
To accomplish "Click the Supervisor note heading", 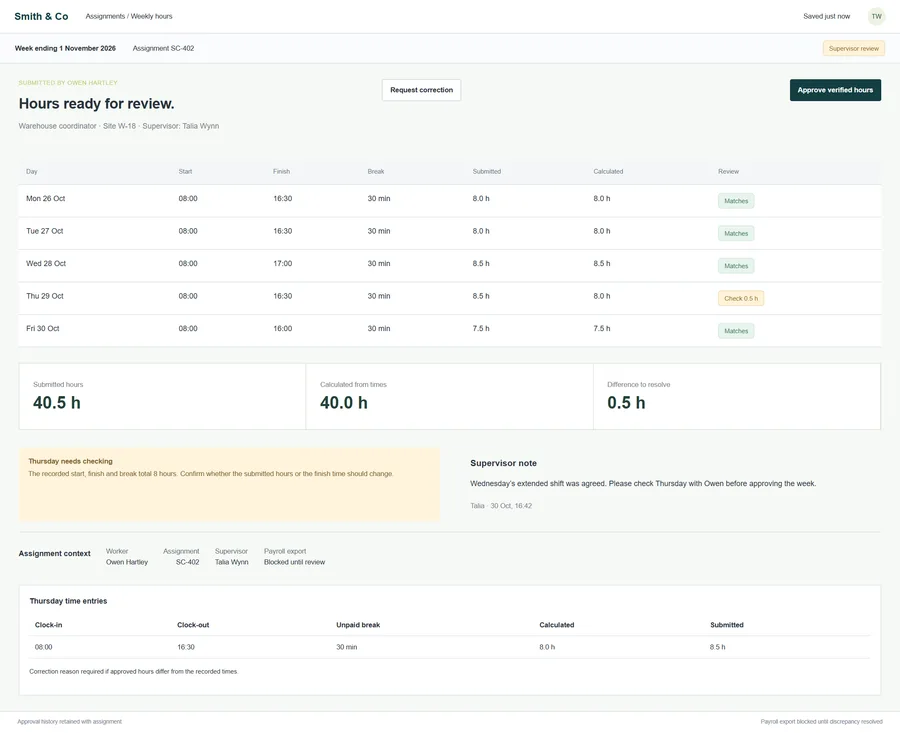I will 503,463.
